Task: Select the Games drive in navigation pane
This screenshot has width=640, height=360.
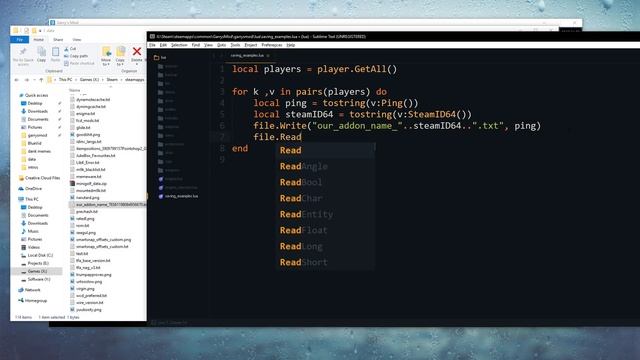Action: [x=37, y=271]
